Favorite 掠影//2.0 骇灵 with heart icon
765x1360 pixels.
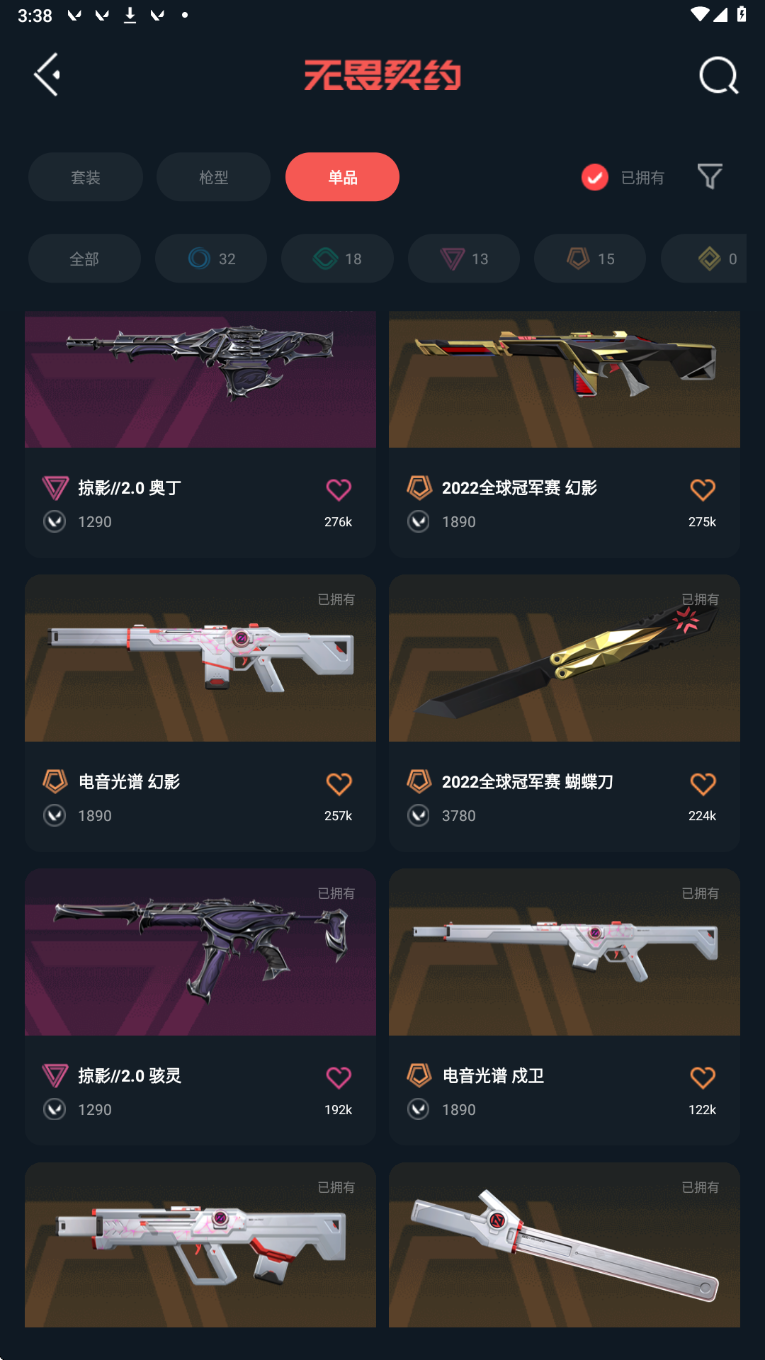(x=339, y=1077)
